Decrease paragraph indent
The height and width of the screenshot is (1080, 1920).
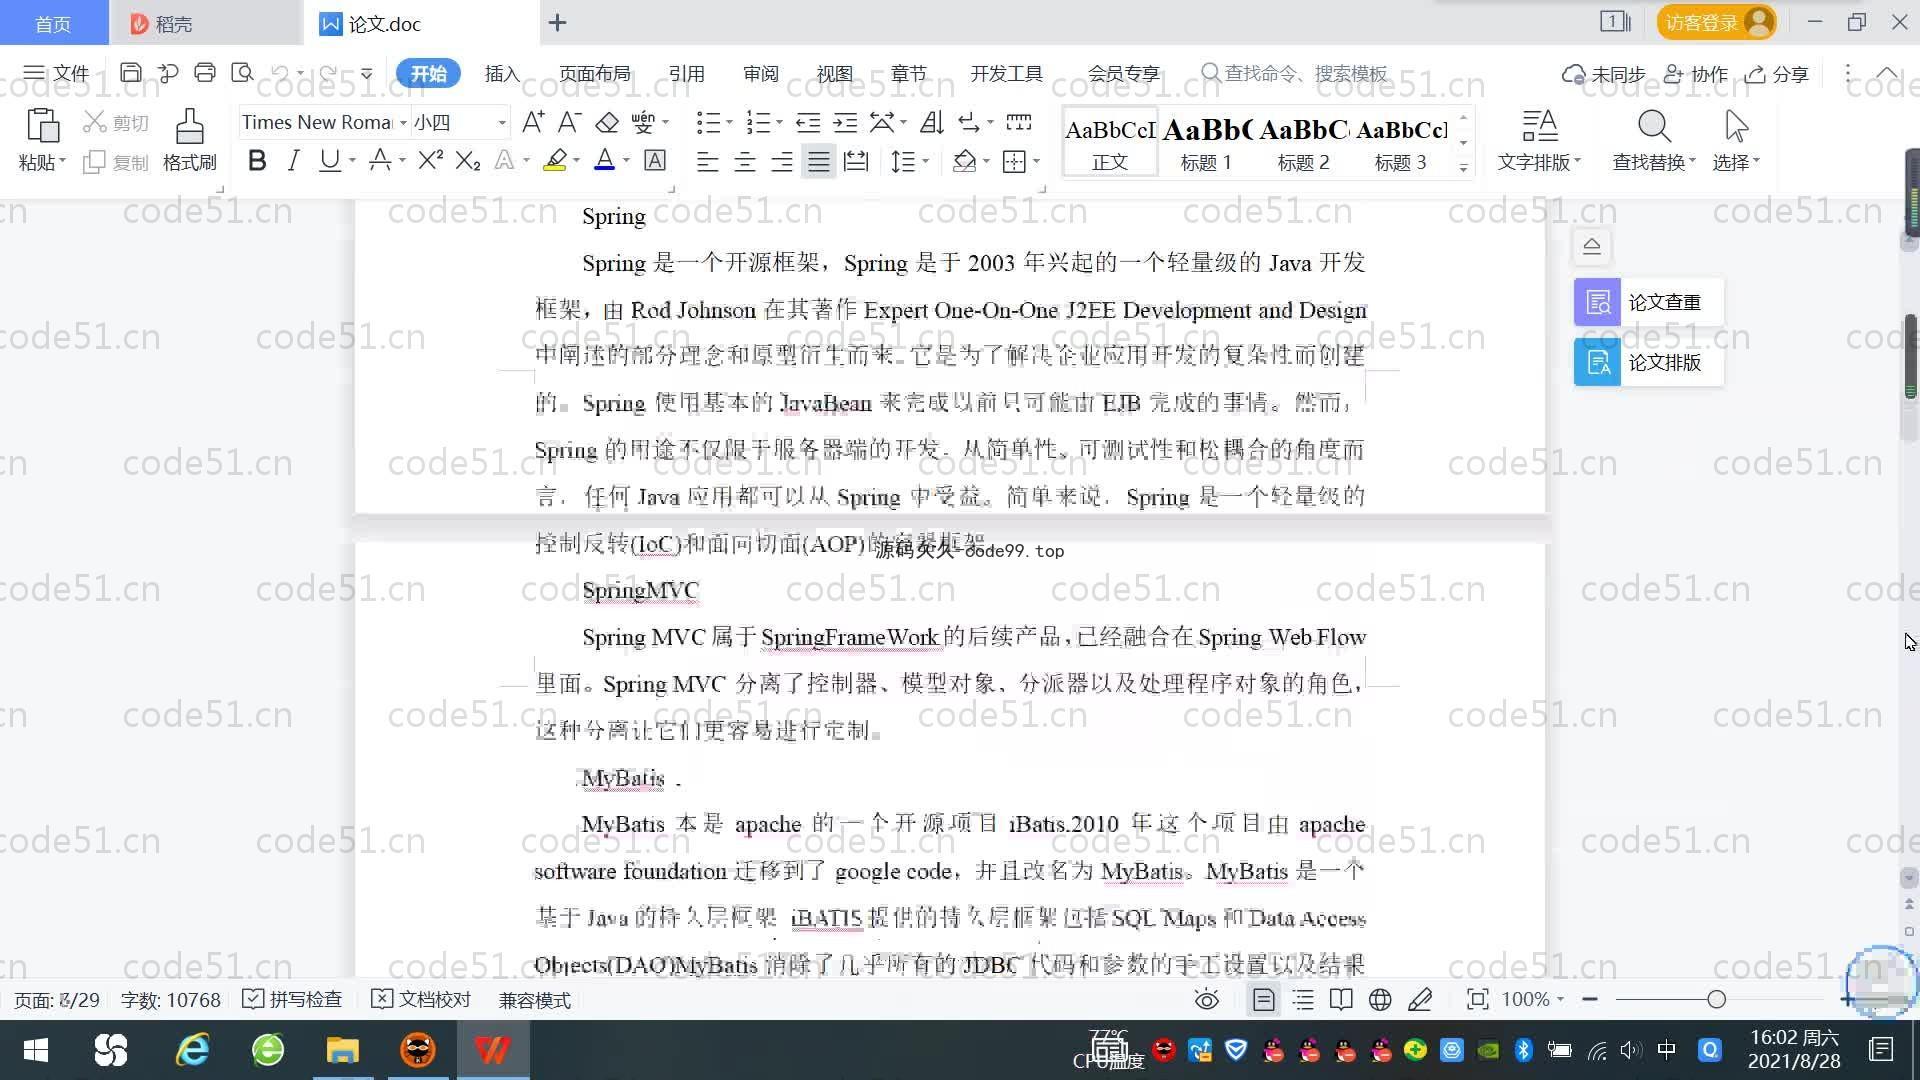tap(808, 122)
